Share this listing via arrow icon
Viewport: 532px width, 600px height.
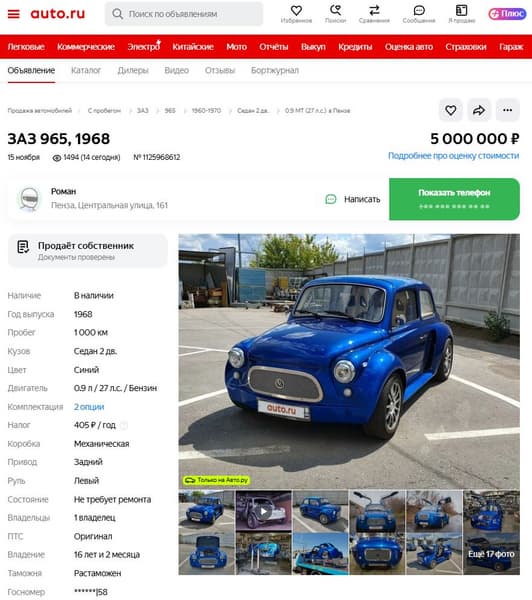coord(479,110)
